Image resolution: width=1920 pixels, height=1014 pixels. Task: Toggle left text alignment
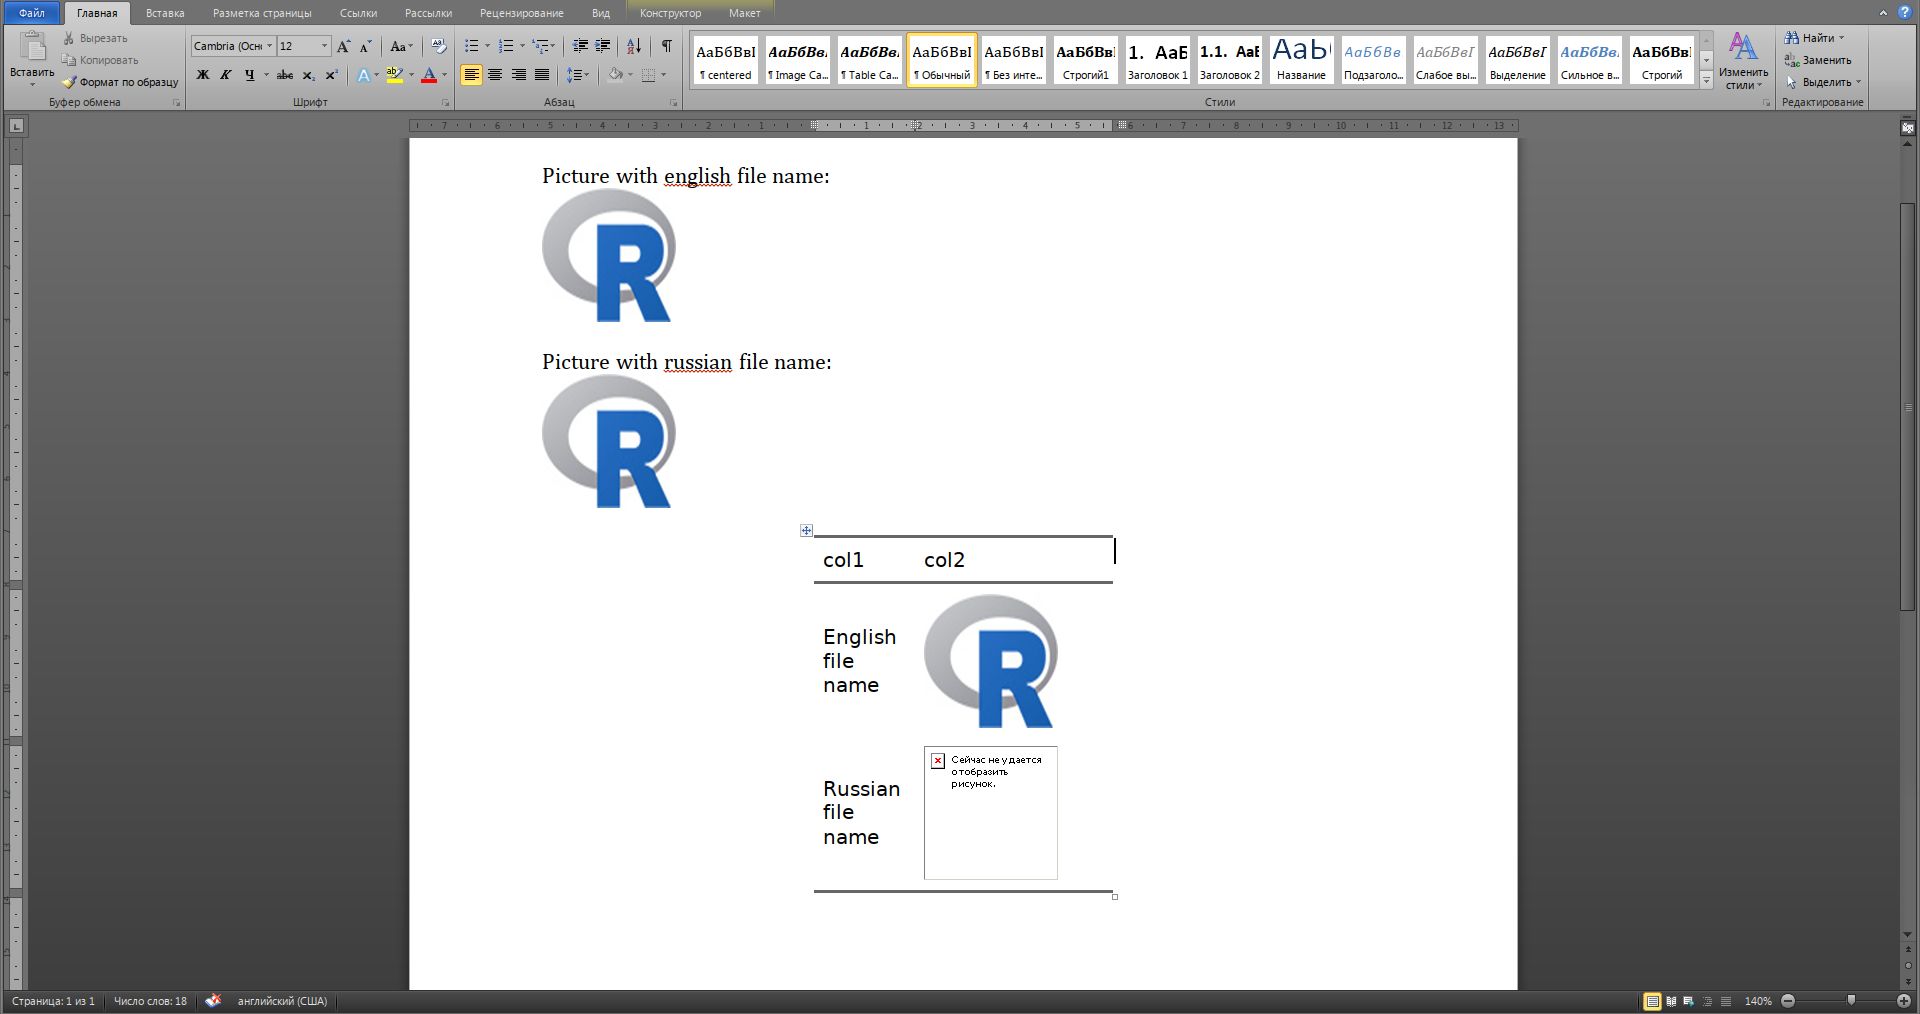(471, 75)
